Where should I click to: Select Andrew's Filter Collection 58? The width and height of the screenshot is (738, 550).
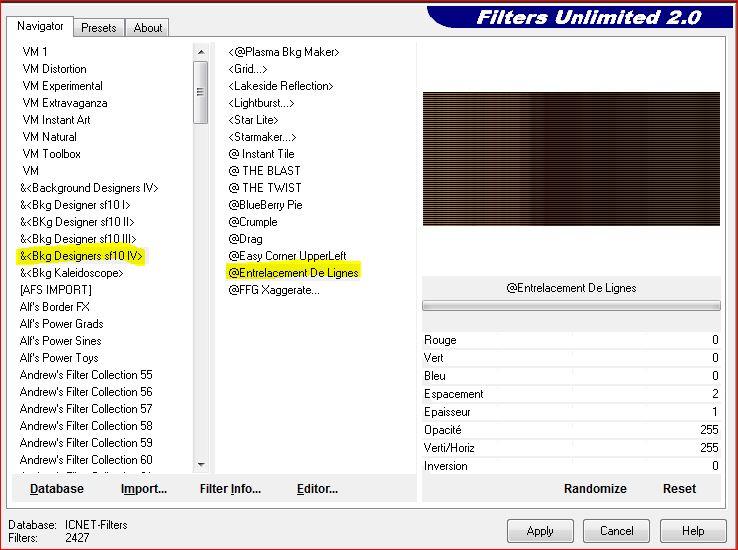86,425
